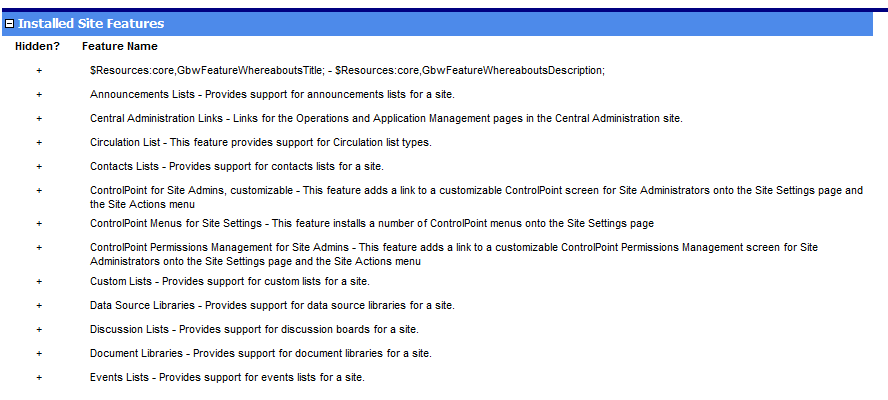Click the plus icon beside Events Lists
This screenshot has height=400, width=888.
pos(40,377)
